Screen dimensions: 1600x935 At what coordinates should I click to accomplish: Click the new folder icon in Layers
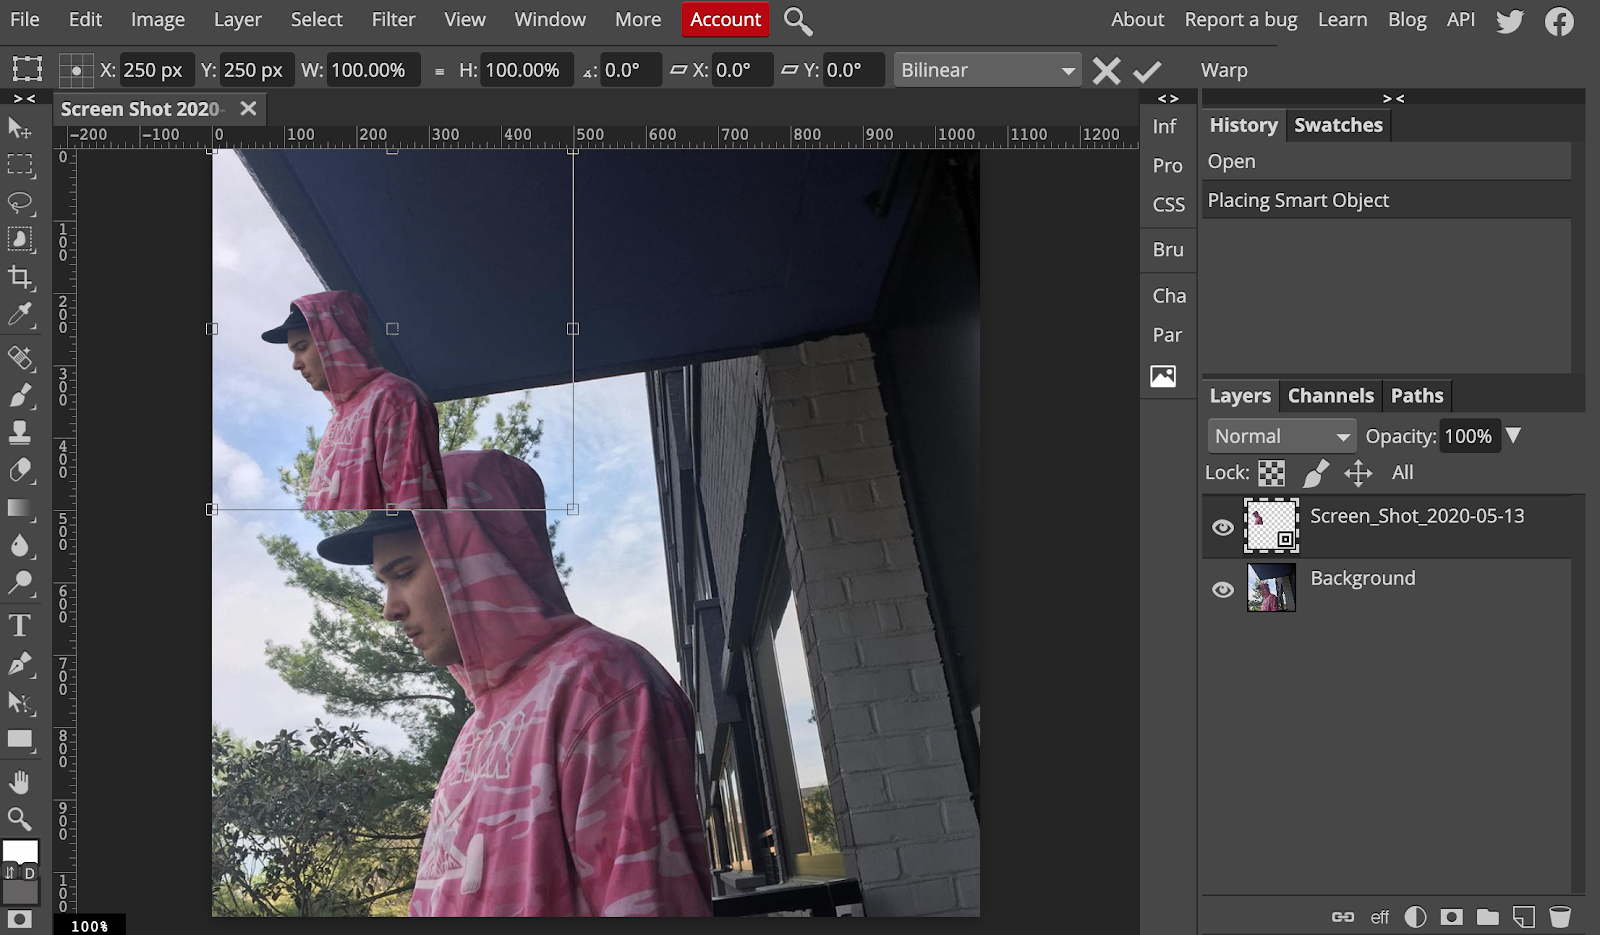[x=1488, y=916]
